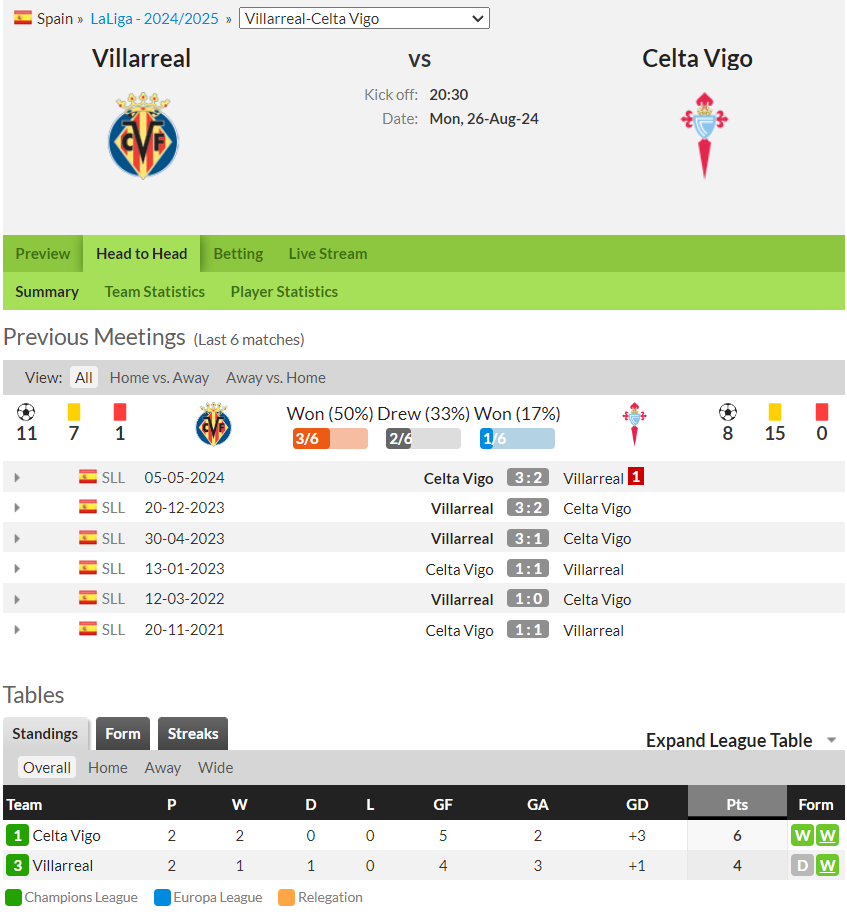This screenshot has height=922, width=847.
Task: Open the Villarreal-Celta Vigo match dropdown
Action: pyautogui.click(x=364, y=18)
